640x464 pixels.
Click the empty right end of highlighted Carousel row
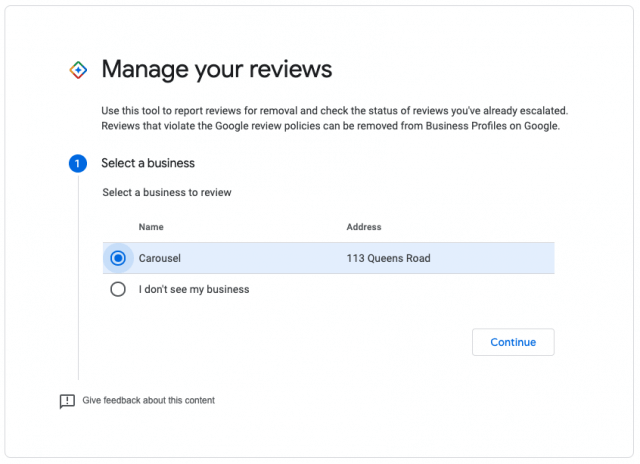click(x=492, y=258)
